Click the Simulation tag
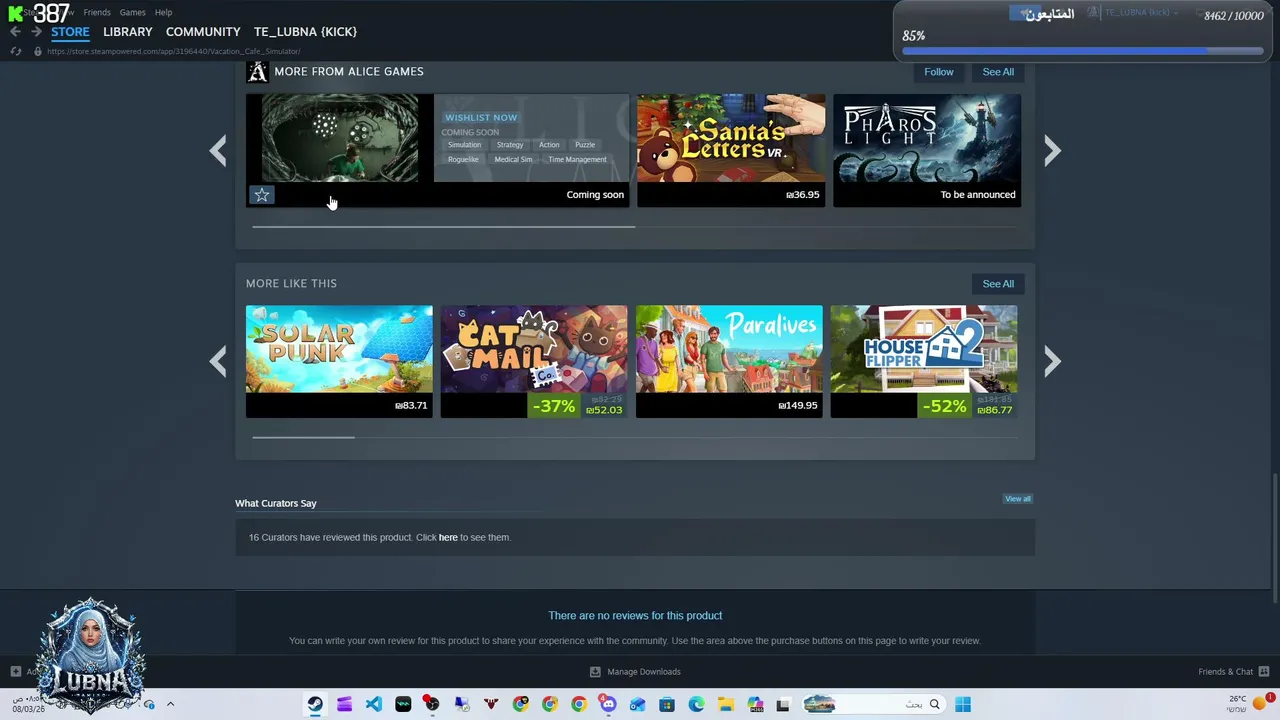Image resolution: width=1280 pixels, height=720 pixels. pyautogui.click(x=464, y=145)
